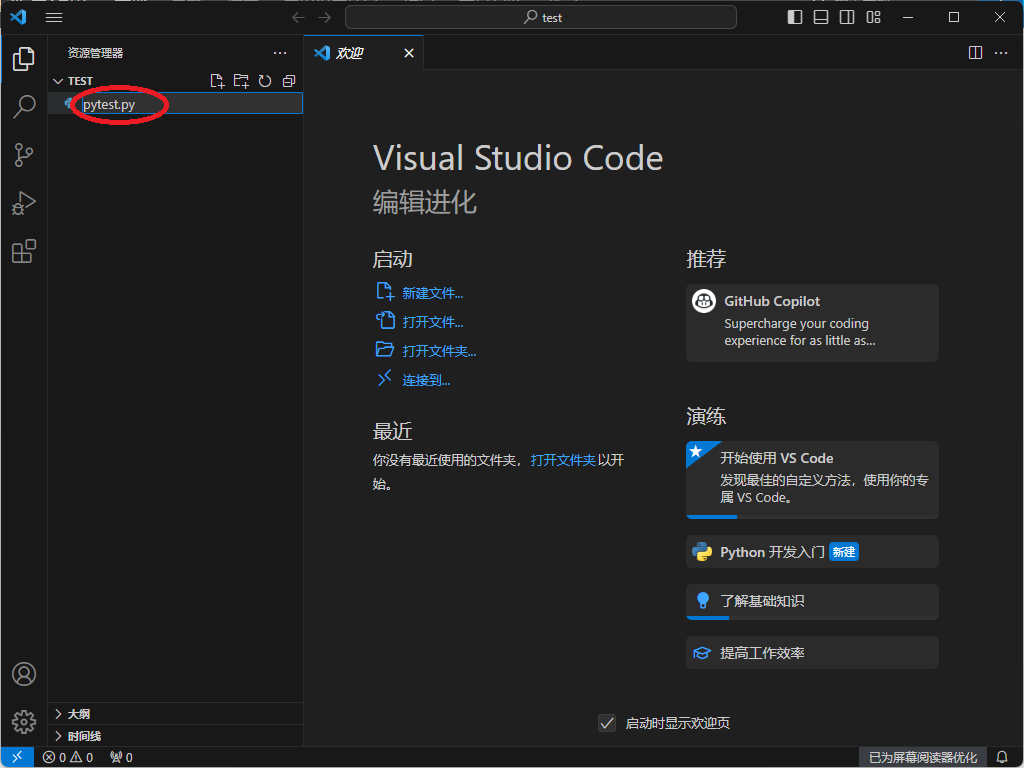Open 了解基础知识 walkthrough

click(812, 601)
